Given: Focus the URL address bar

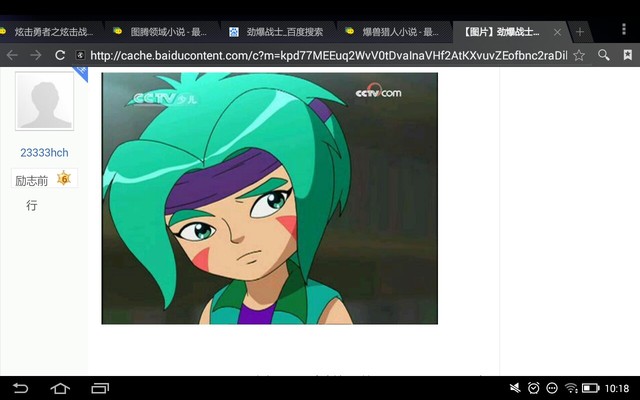Looking at the screenshot, I should pos(329,55).
